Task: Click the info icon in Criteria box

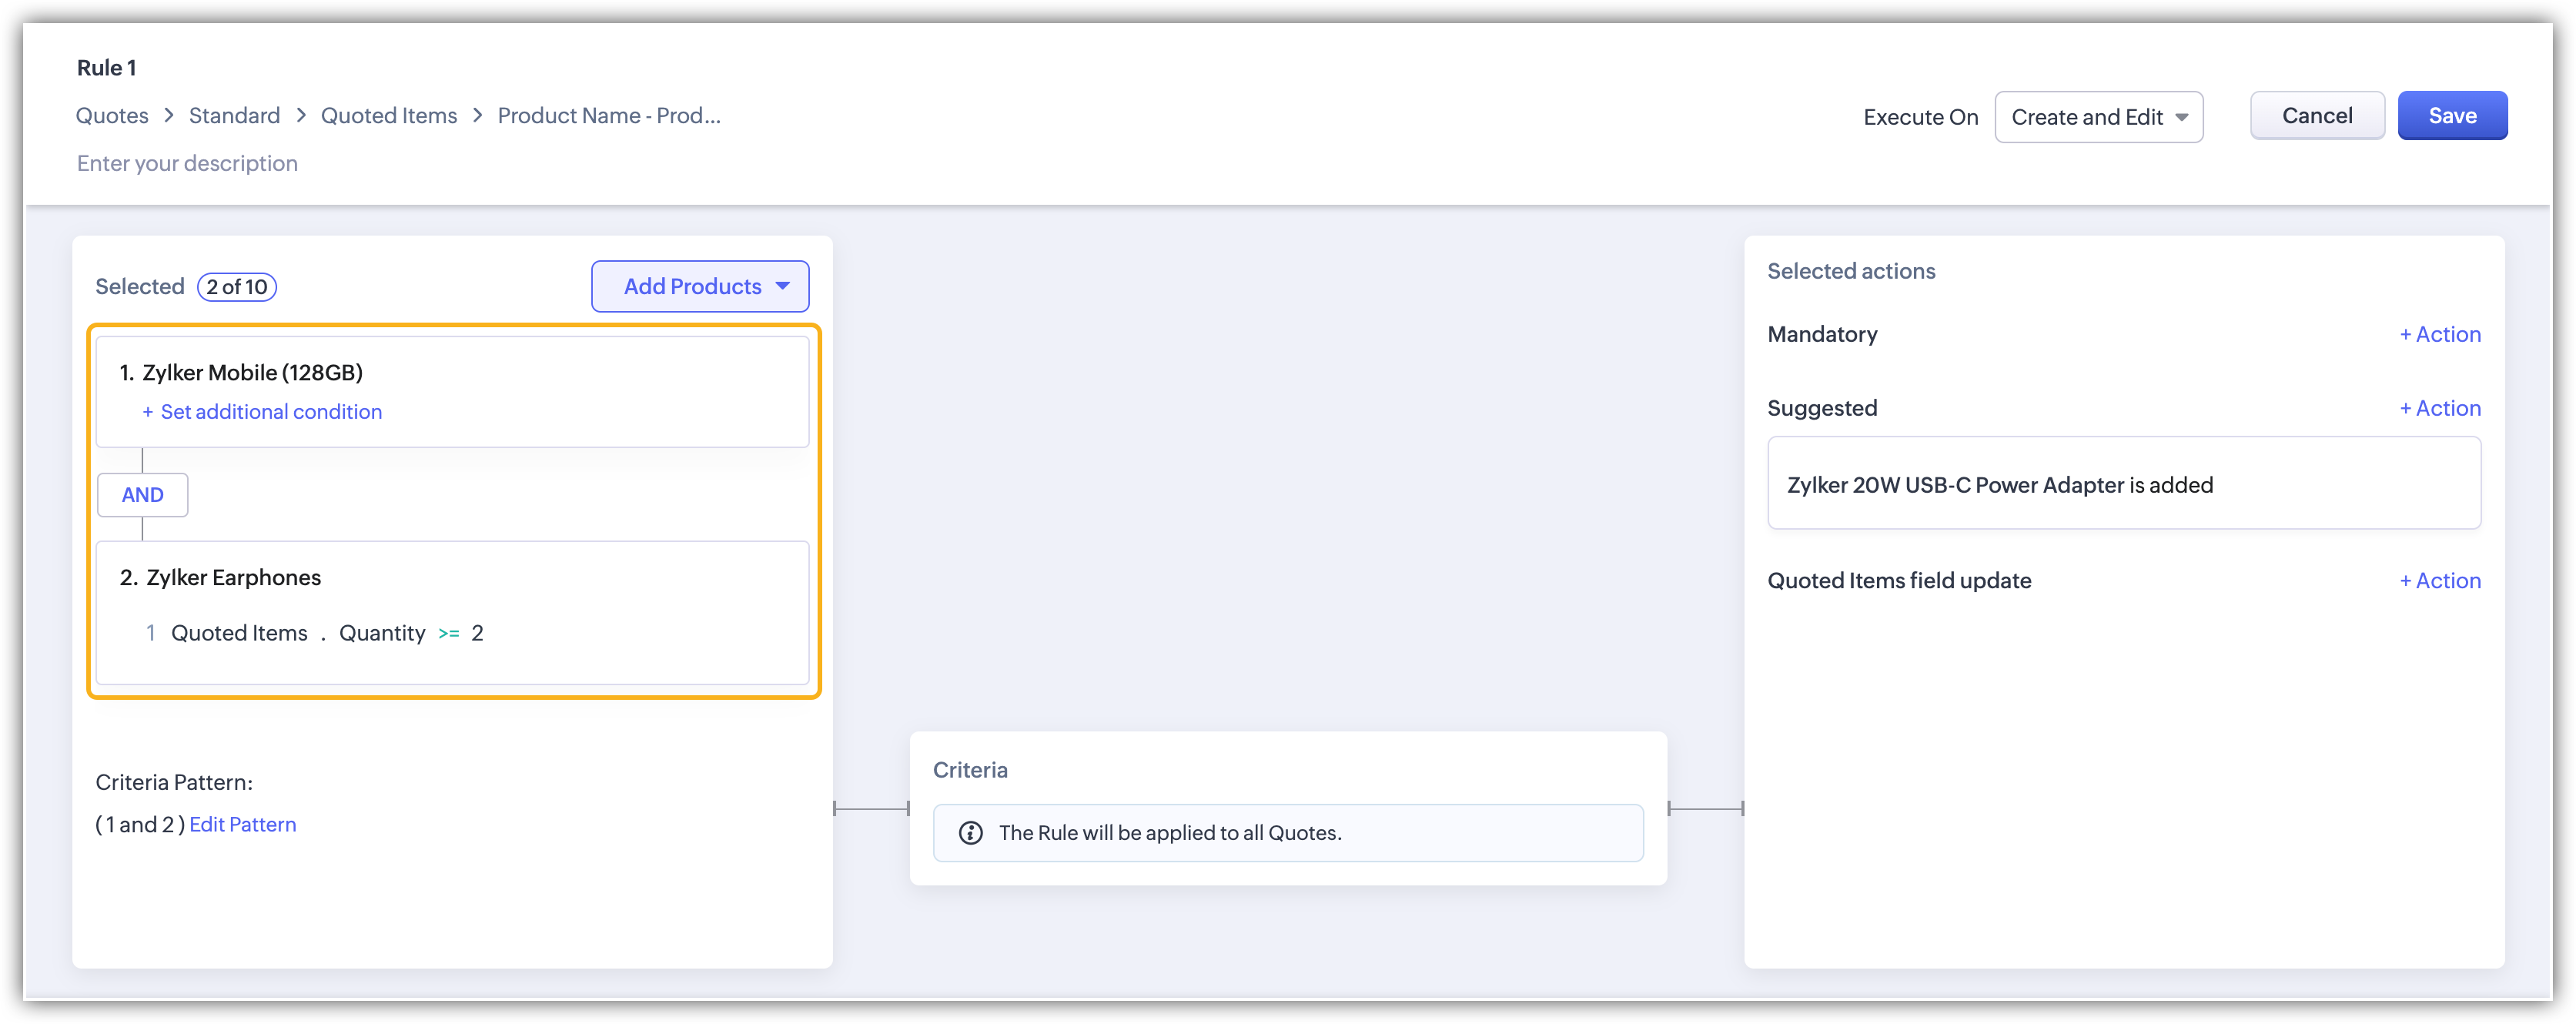Action: [970, 833]
